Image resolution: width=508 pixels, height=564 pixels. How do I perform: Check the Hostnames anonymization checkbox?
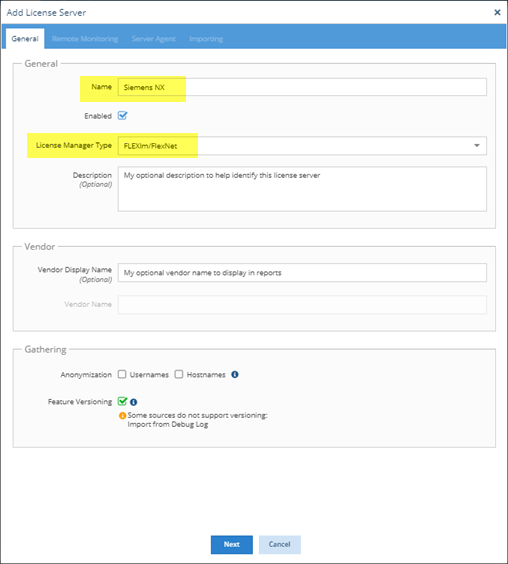click(x=179, y=374)
